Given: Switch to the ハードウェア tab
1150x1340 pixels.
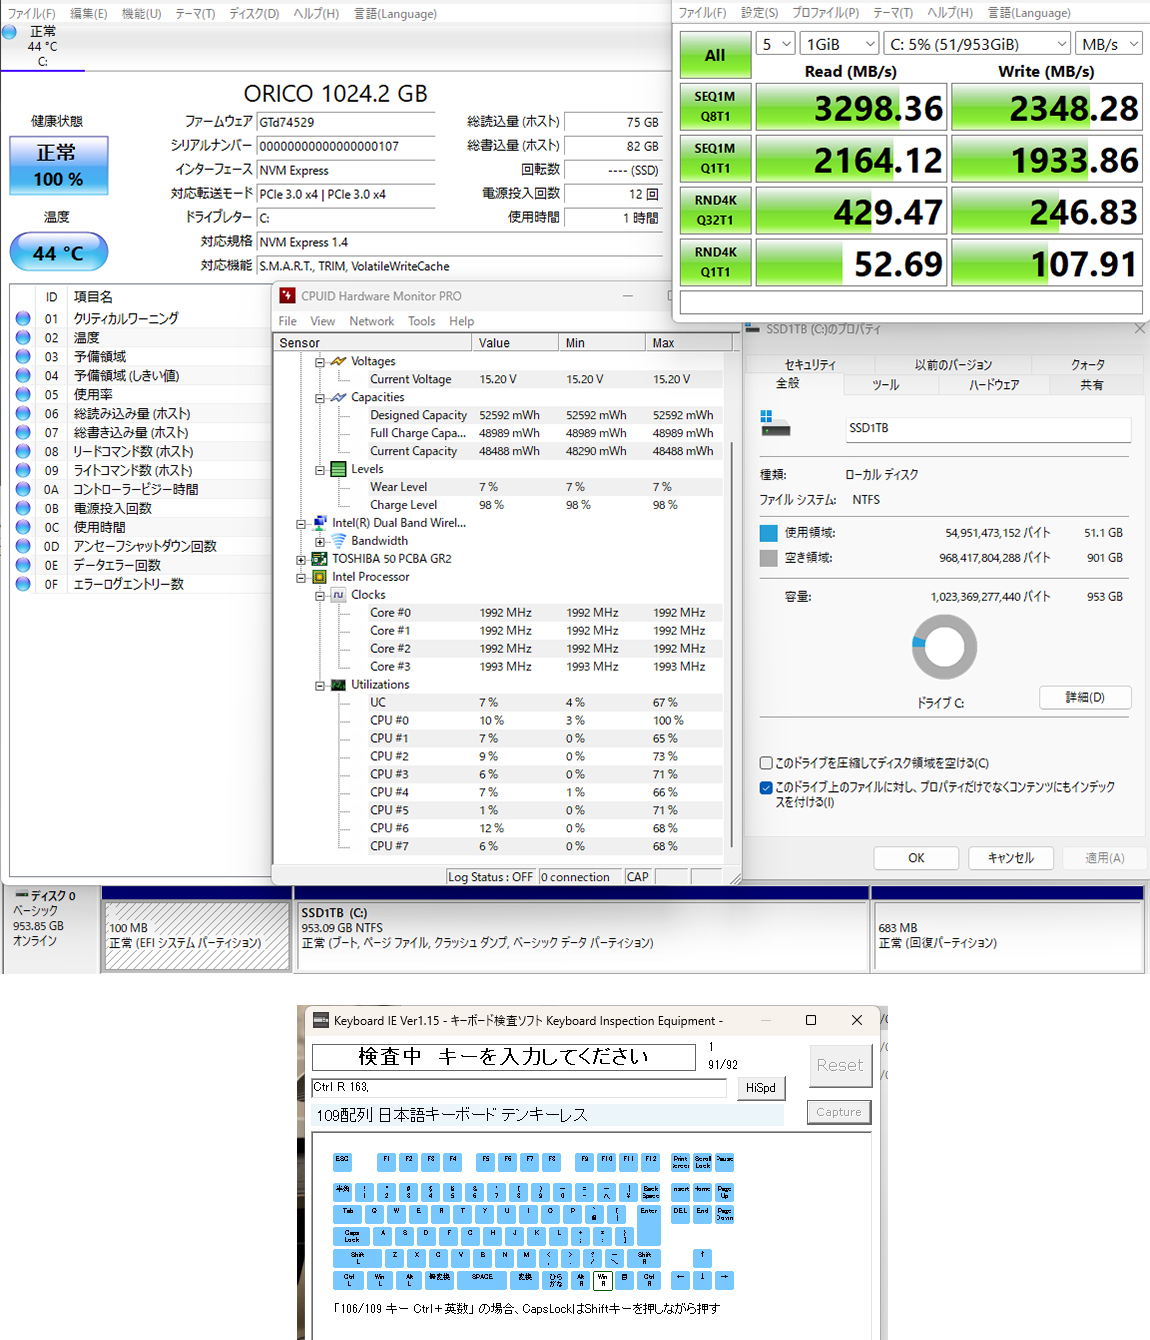Looking at the screenshot, I should [x=994, y=385].
